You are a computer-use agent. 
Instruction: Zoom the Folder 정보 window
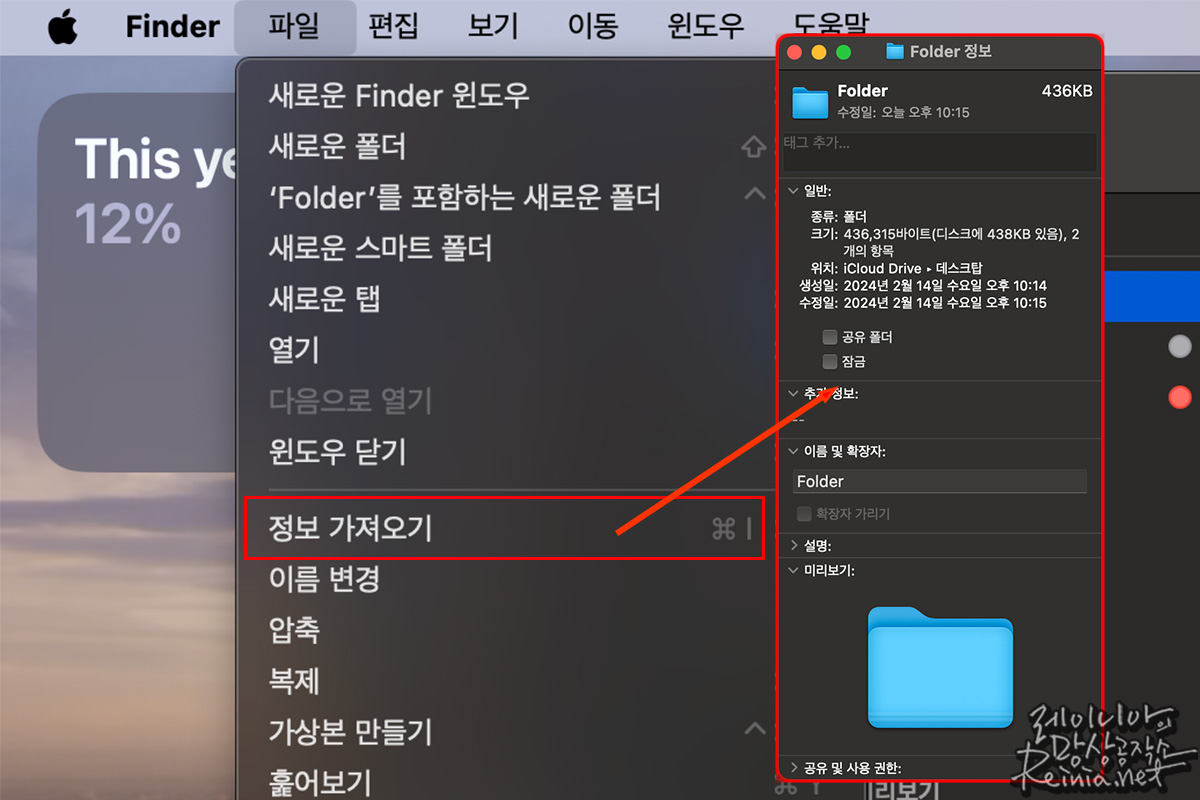click(843, 52)
